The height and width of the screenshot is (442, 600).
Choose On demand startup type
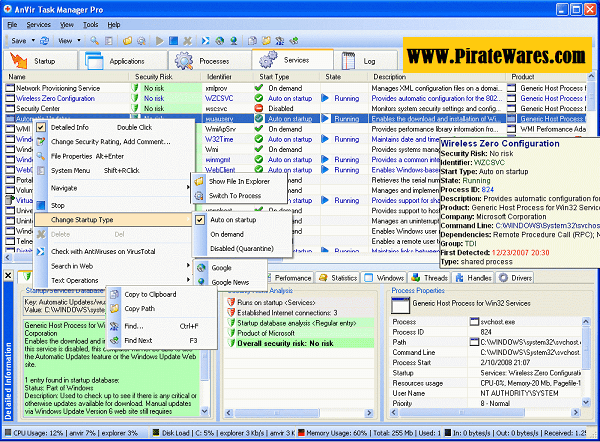(242, 234)
